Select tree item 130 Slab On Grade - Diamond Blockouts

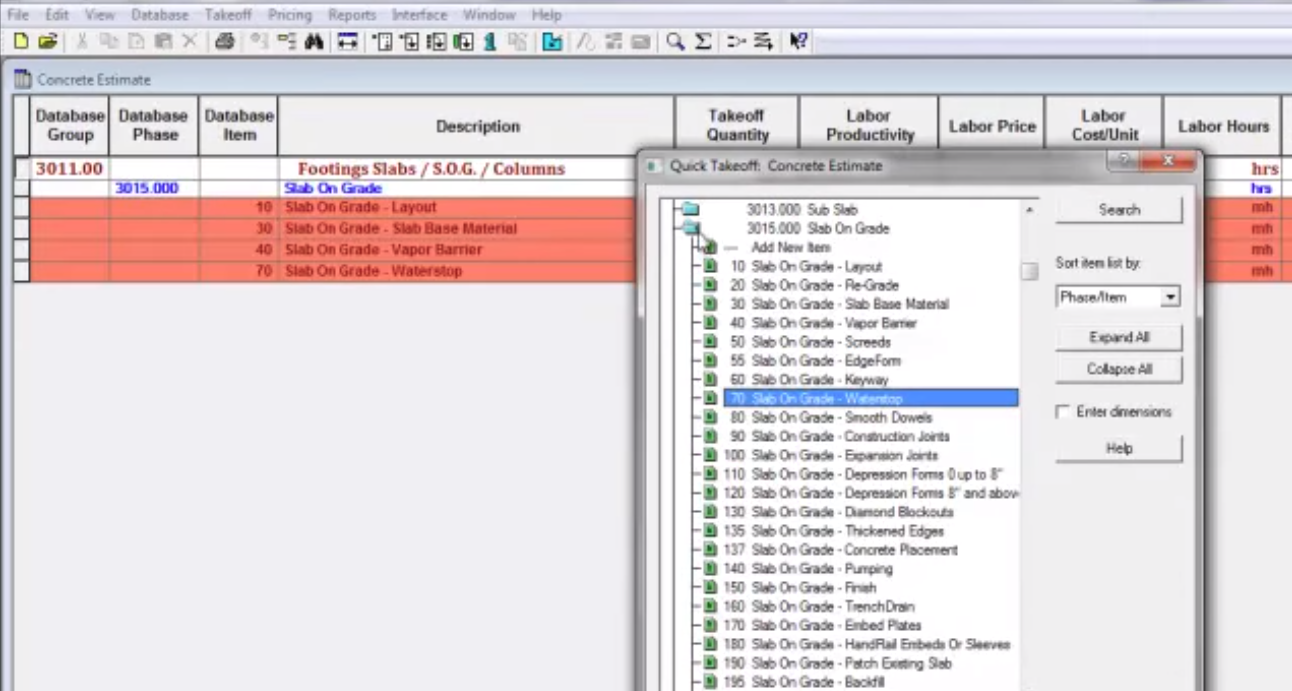pyautogui.click(x=838, y=513)
